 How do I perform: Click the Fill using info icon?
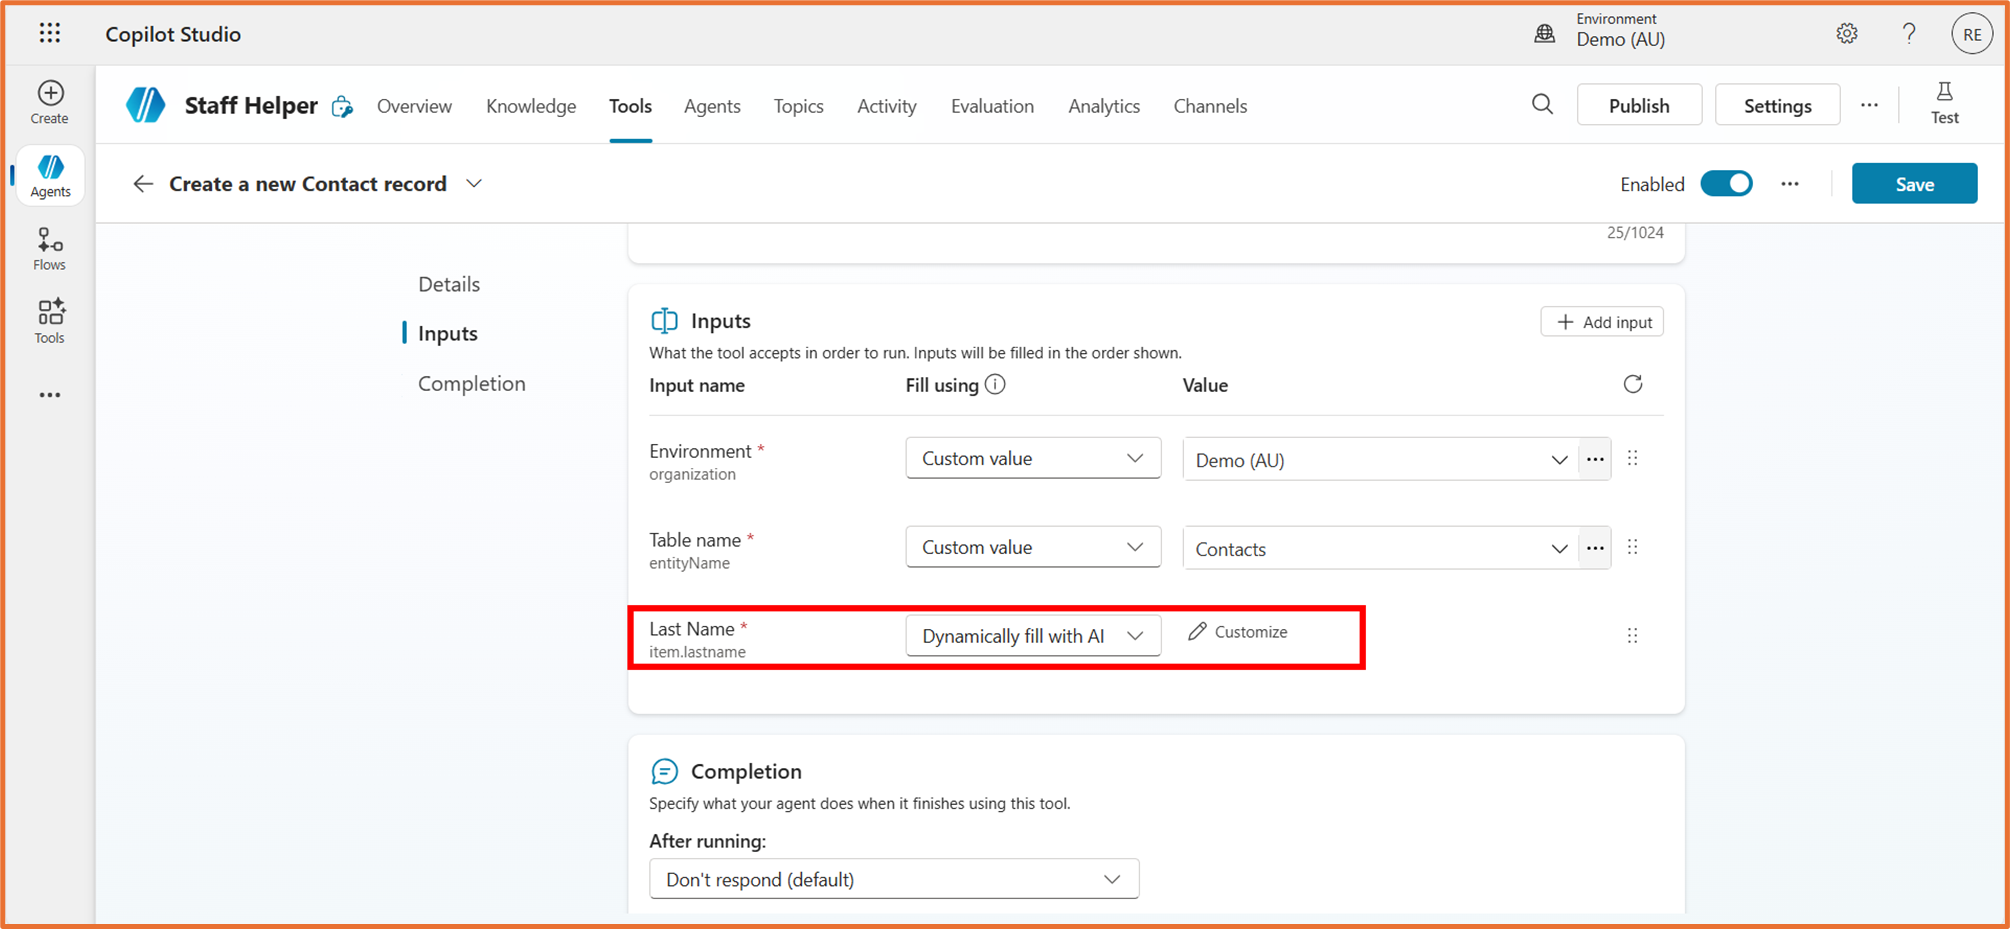click(995, 385)
